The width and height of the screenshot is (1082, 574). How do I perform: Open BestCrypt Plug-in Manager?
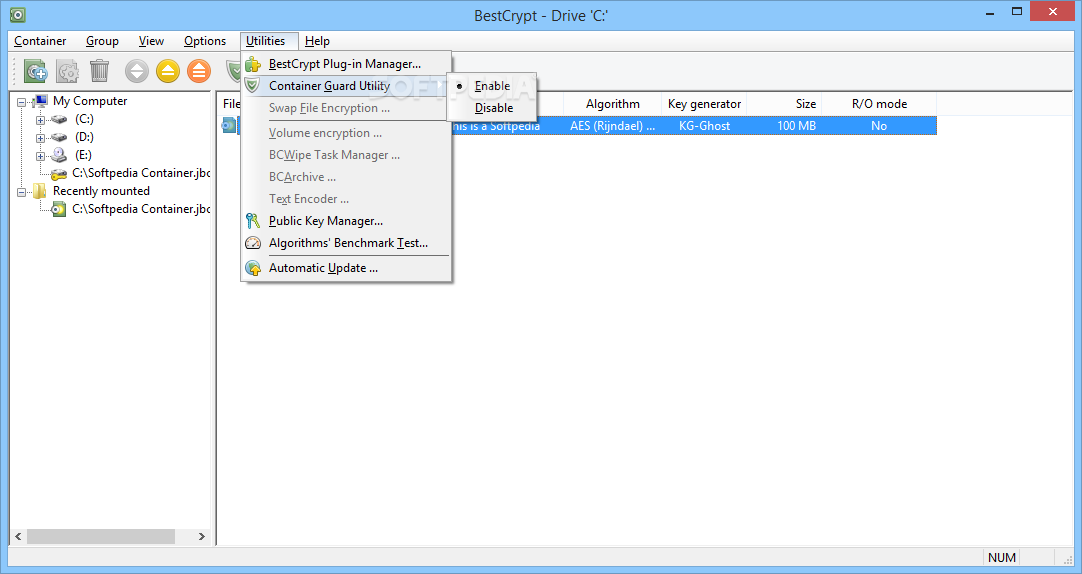coord(346,64)
